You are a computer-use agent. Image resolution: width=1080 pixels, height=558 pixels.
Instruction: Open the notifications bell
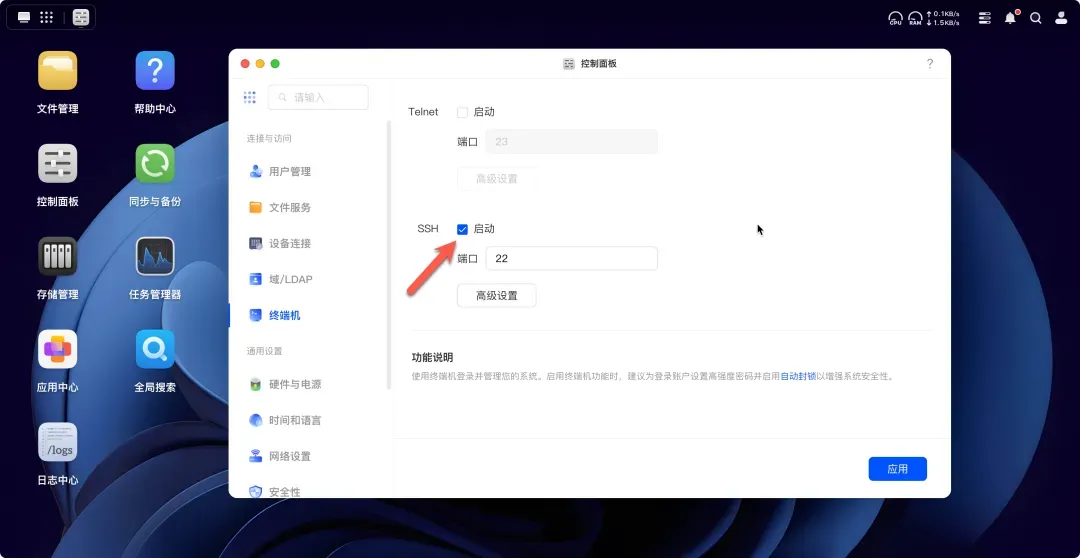1010,18
